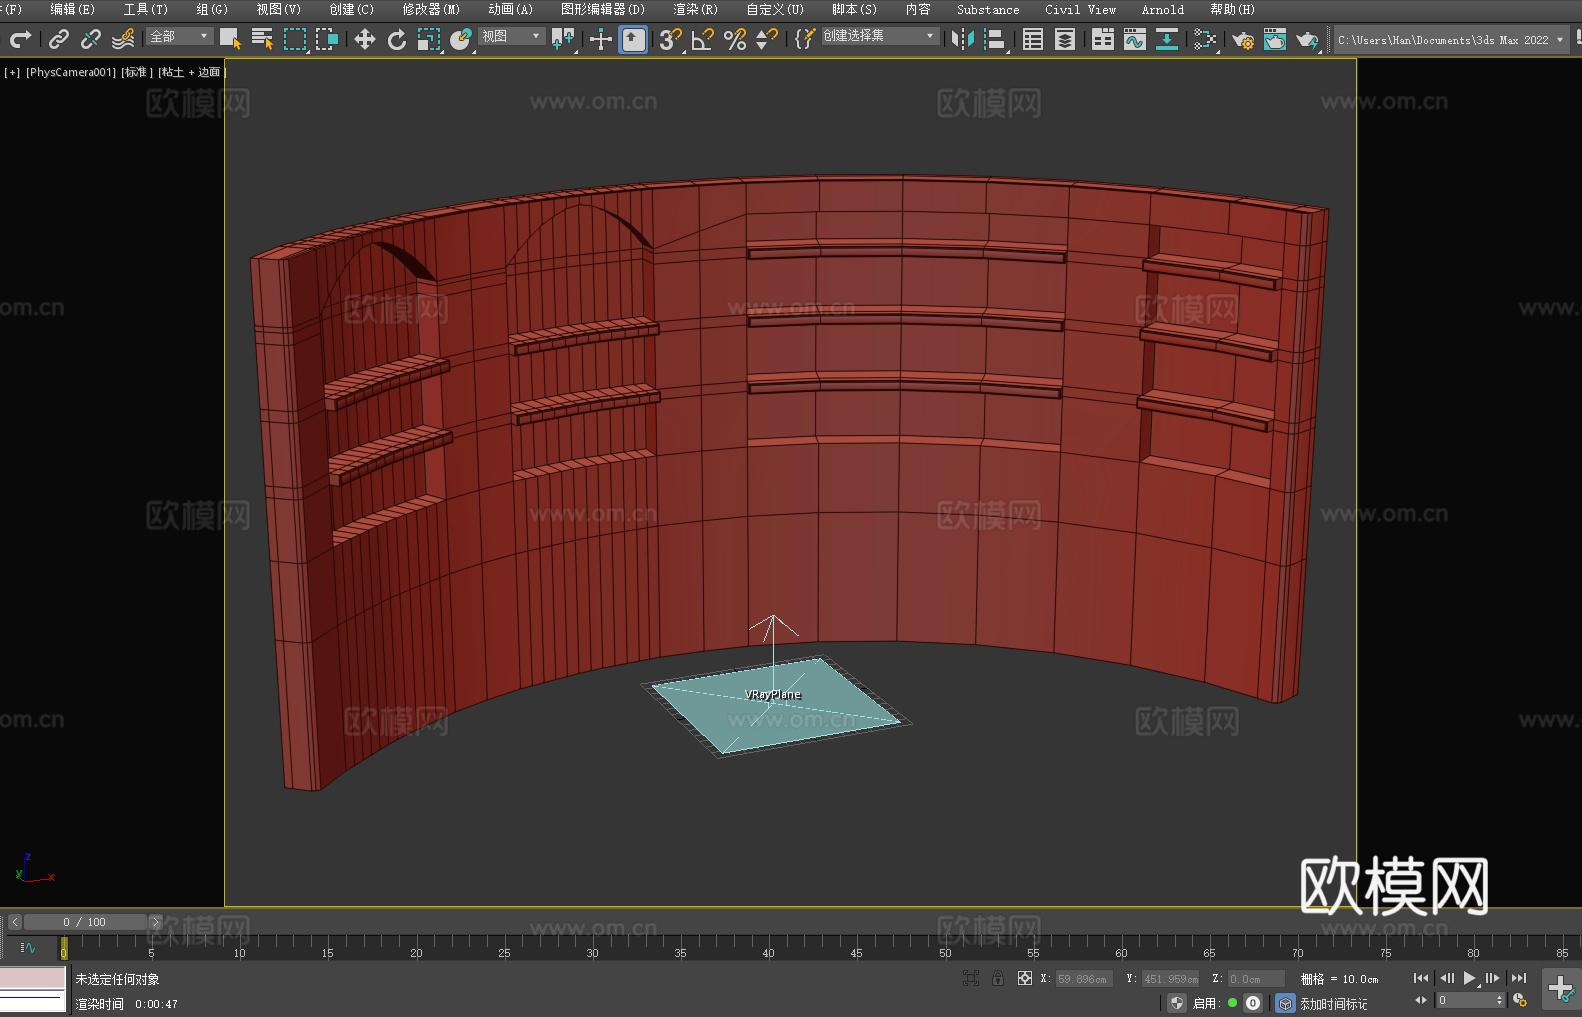Activate the Select and Move tool

364,39
